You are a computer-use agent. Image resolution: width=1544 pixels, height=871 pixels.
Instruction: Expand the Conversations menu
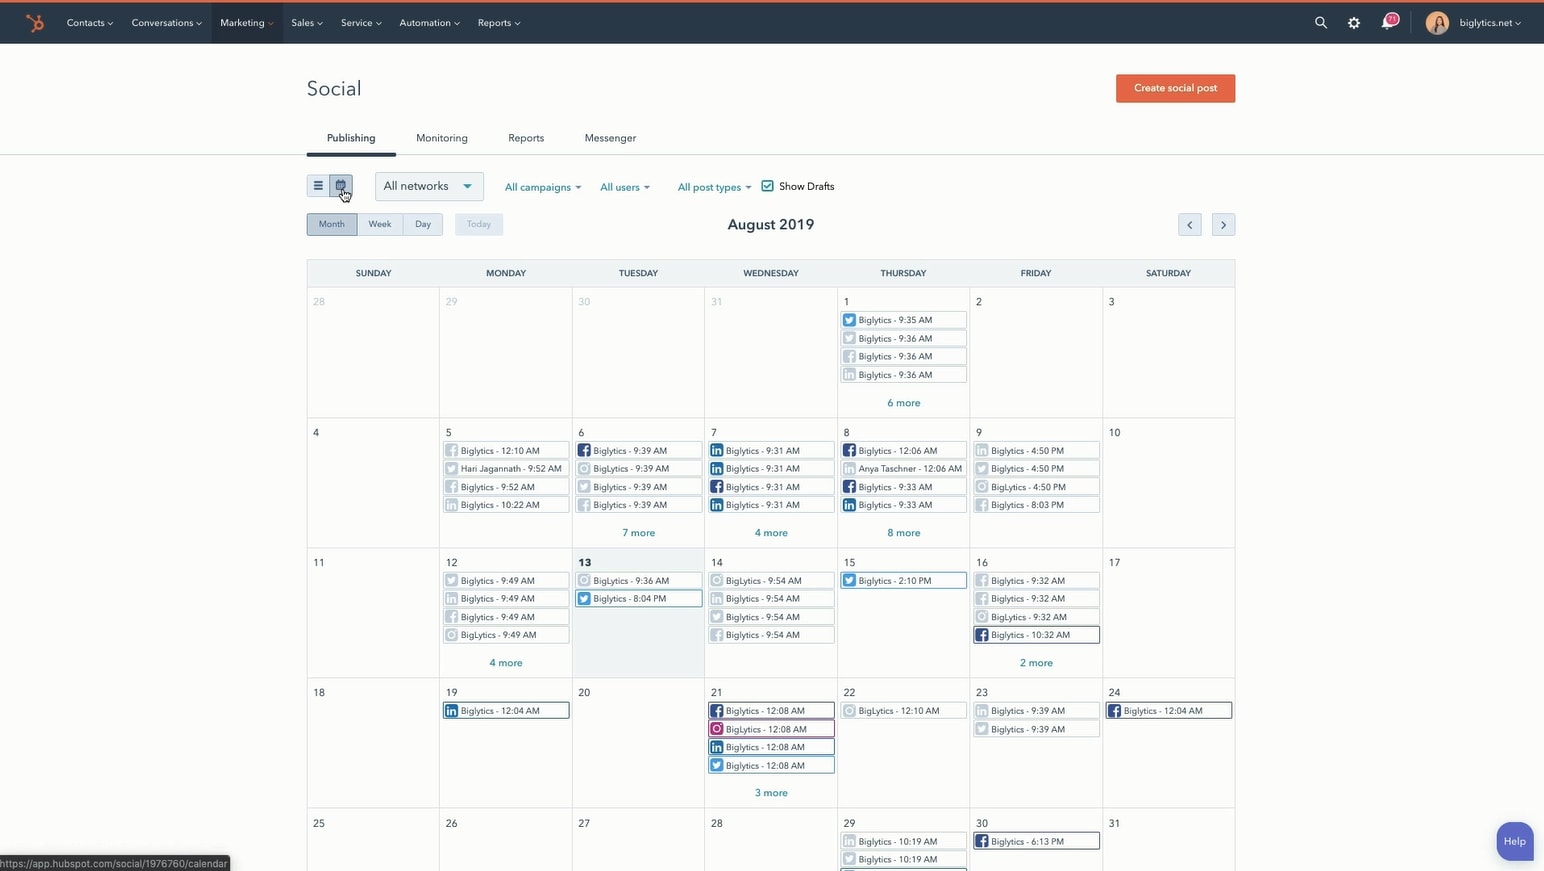[167, 23]
